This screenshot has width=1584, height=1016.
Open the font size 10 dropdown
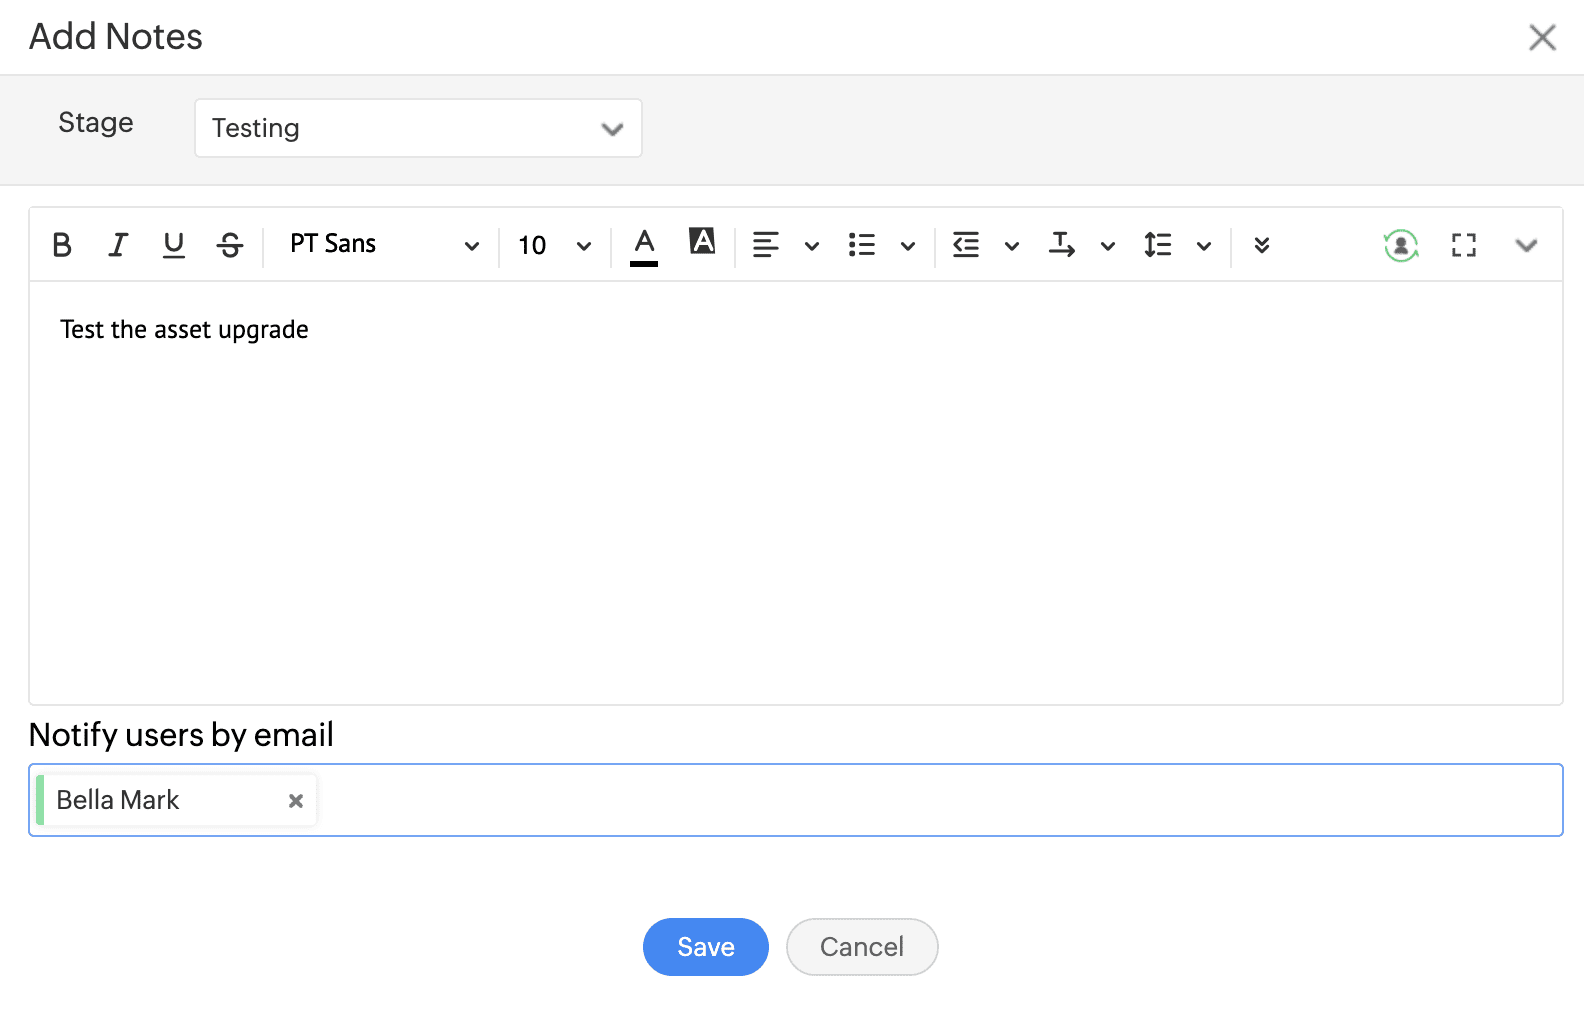tap(554, 245)
